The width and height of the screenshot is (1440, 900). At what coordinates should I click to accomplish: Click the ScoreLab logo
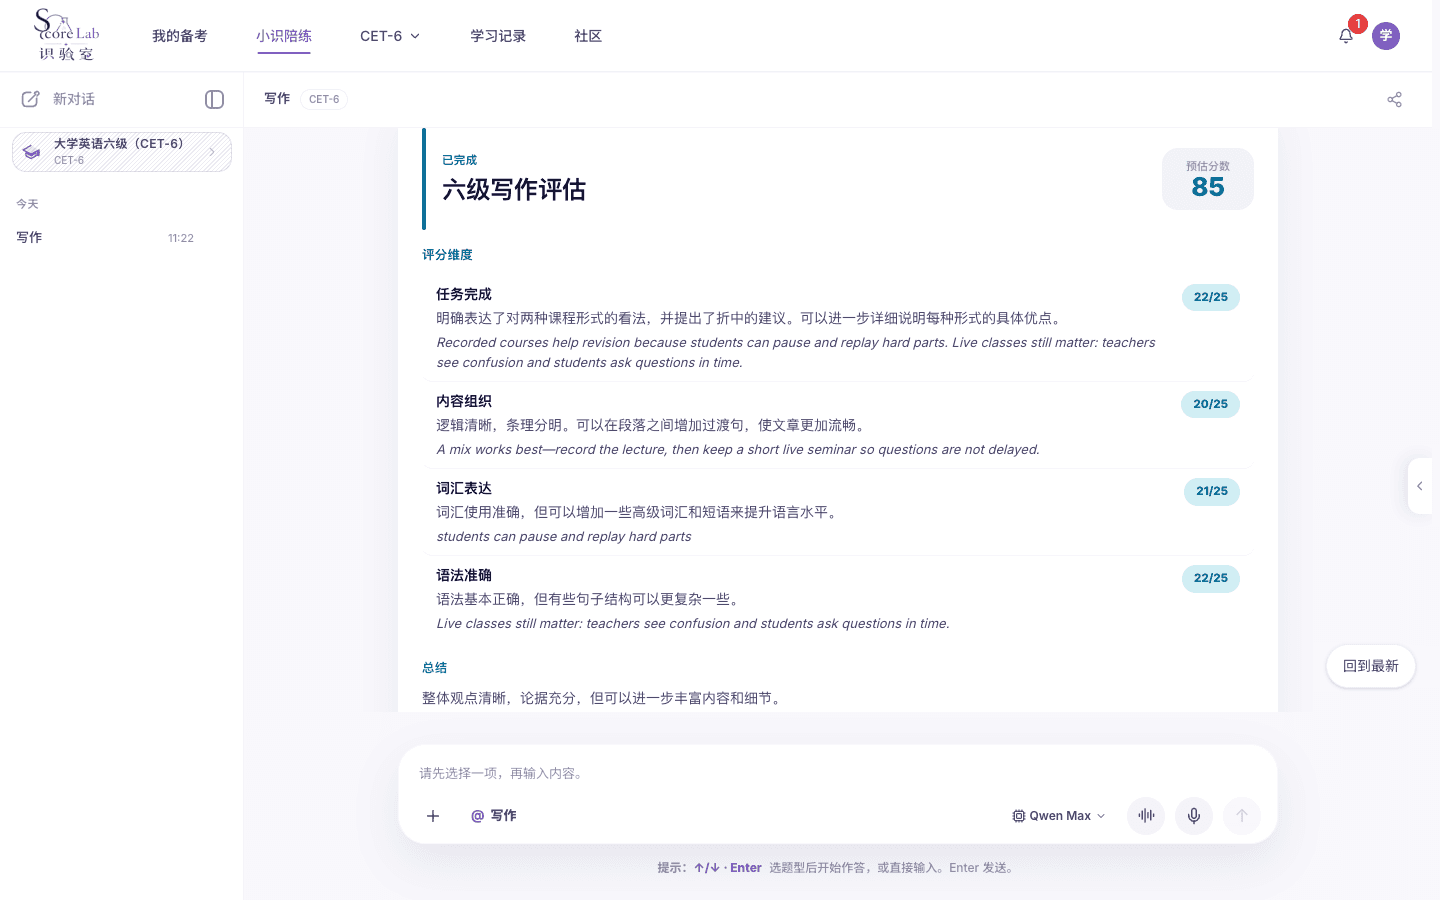[67, 35]
